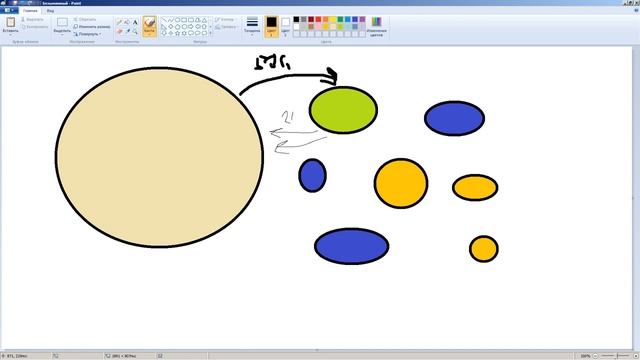Choose the Down arrow shape

[164, 33]
